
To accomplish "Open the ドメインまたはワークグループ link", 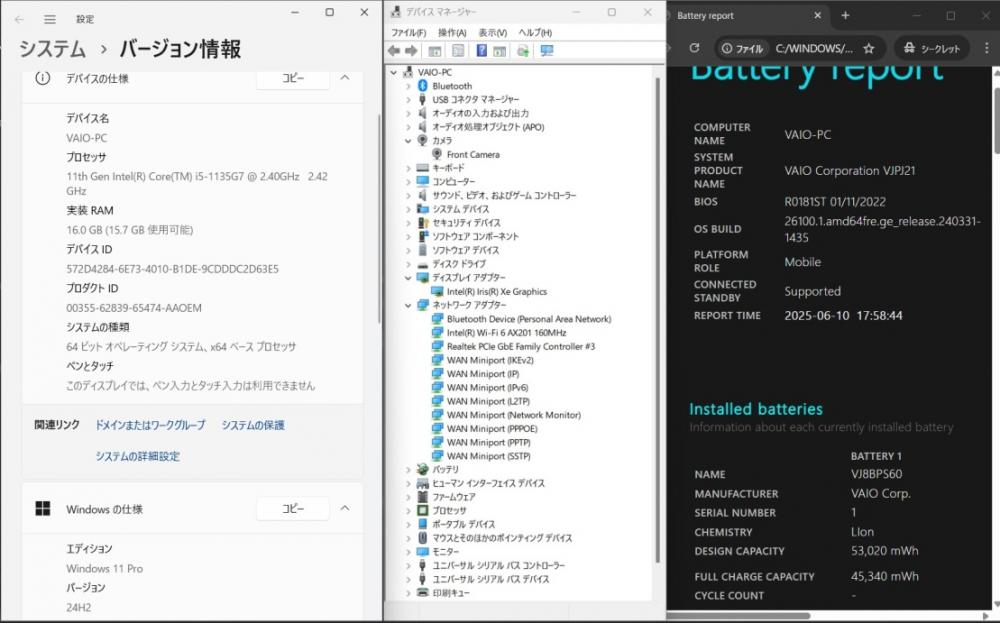I will (x=151, y=425).
